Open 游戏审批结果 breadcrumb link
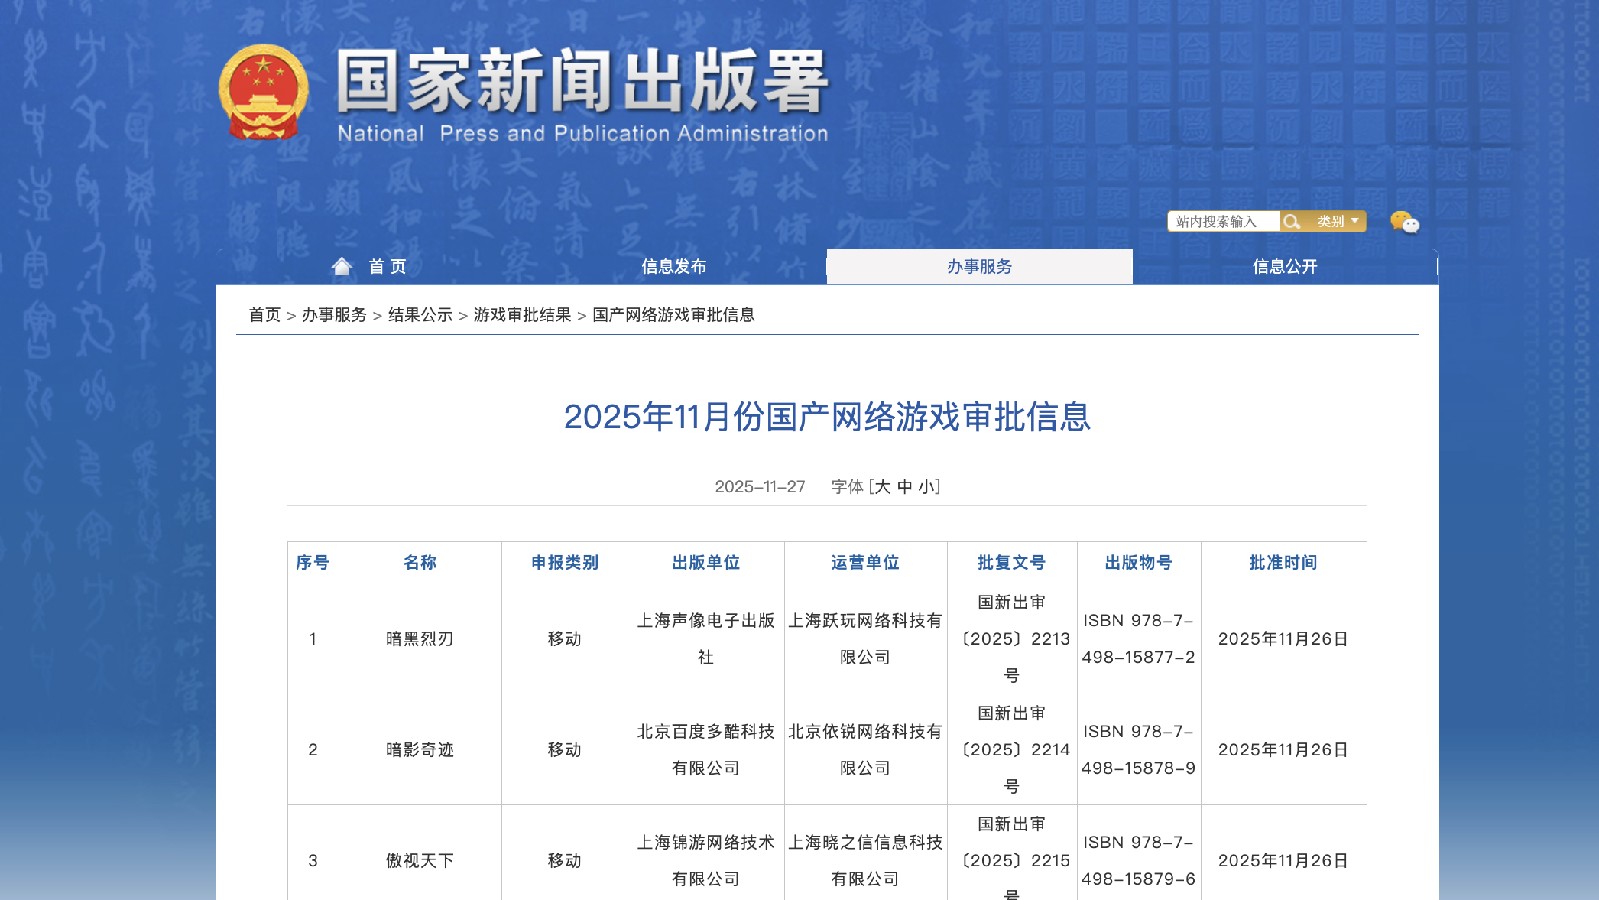 [x=522, y=314]
